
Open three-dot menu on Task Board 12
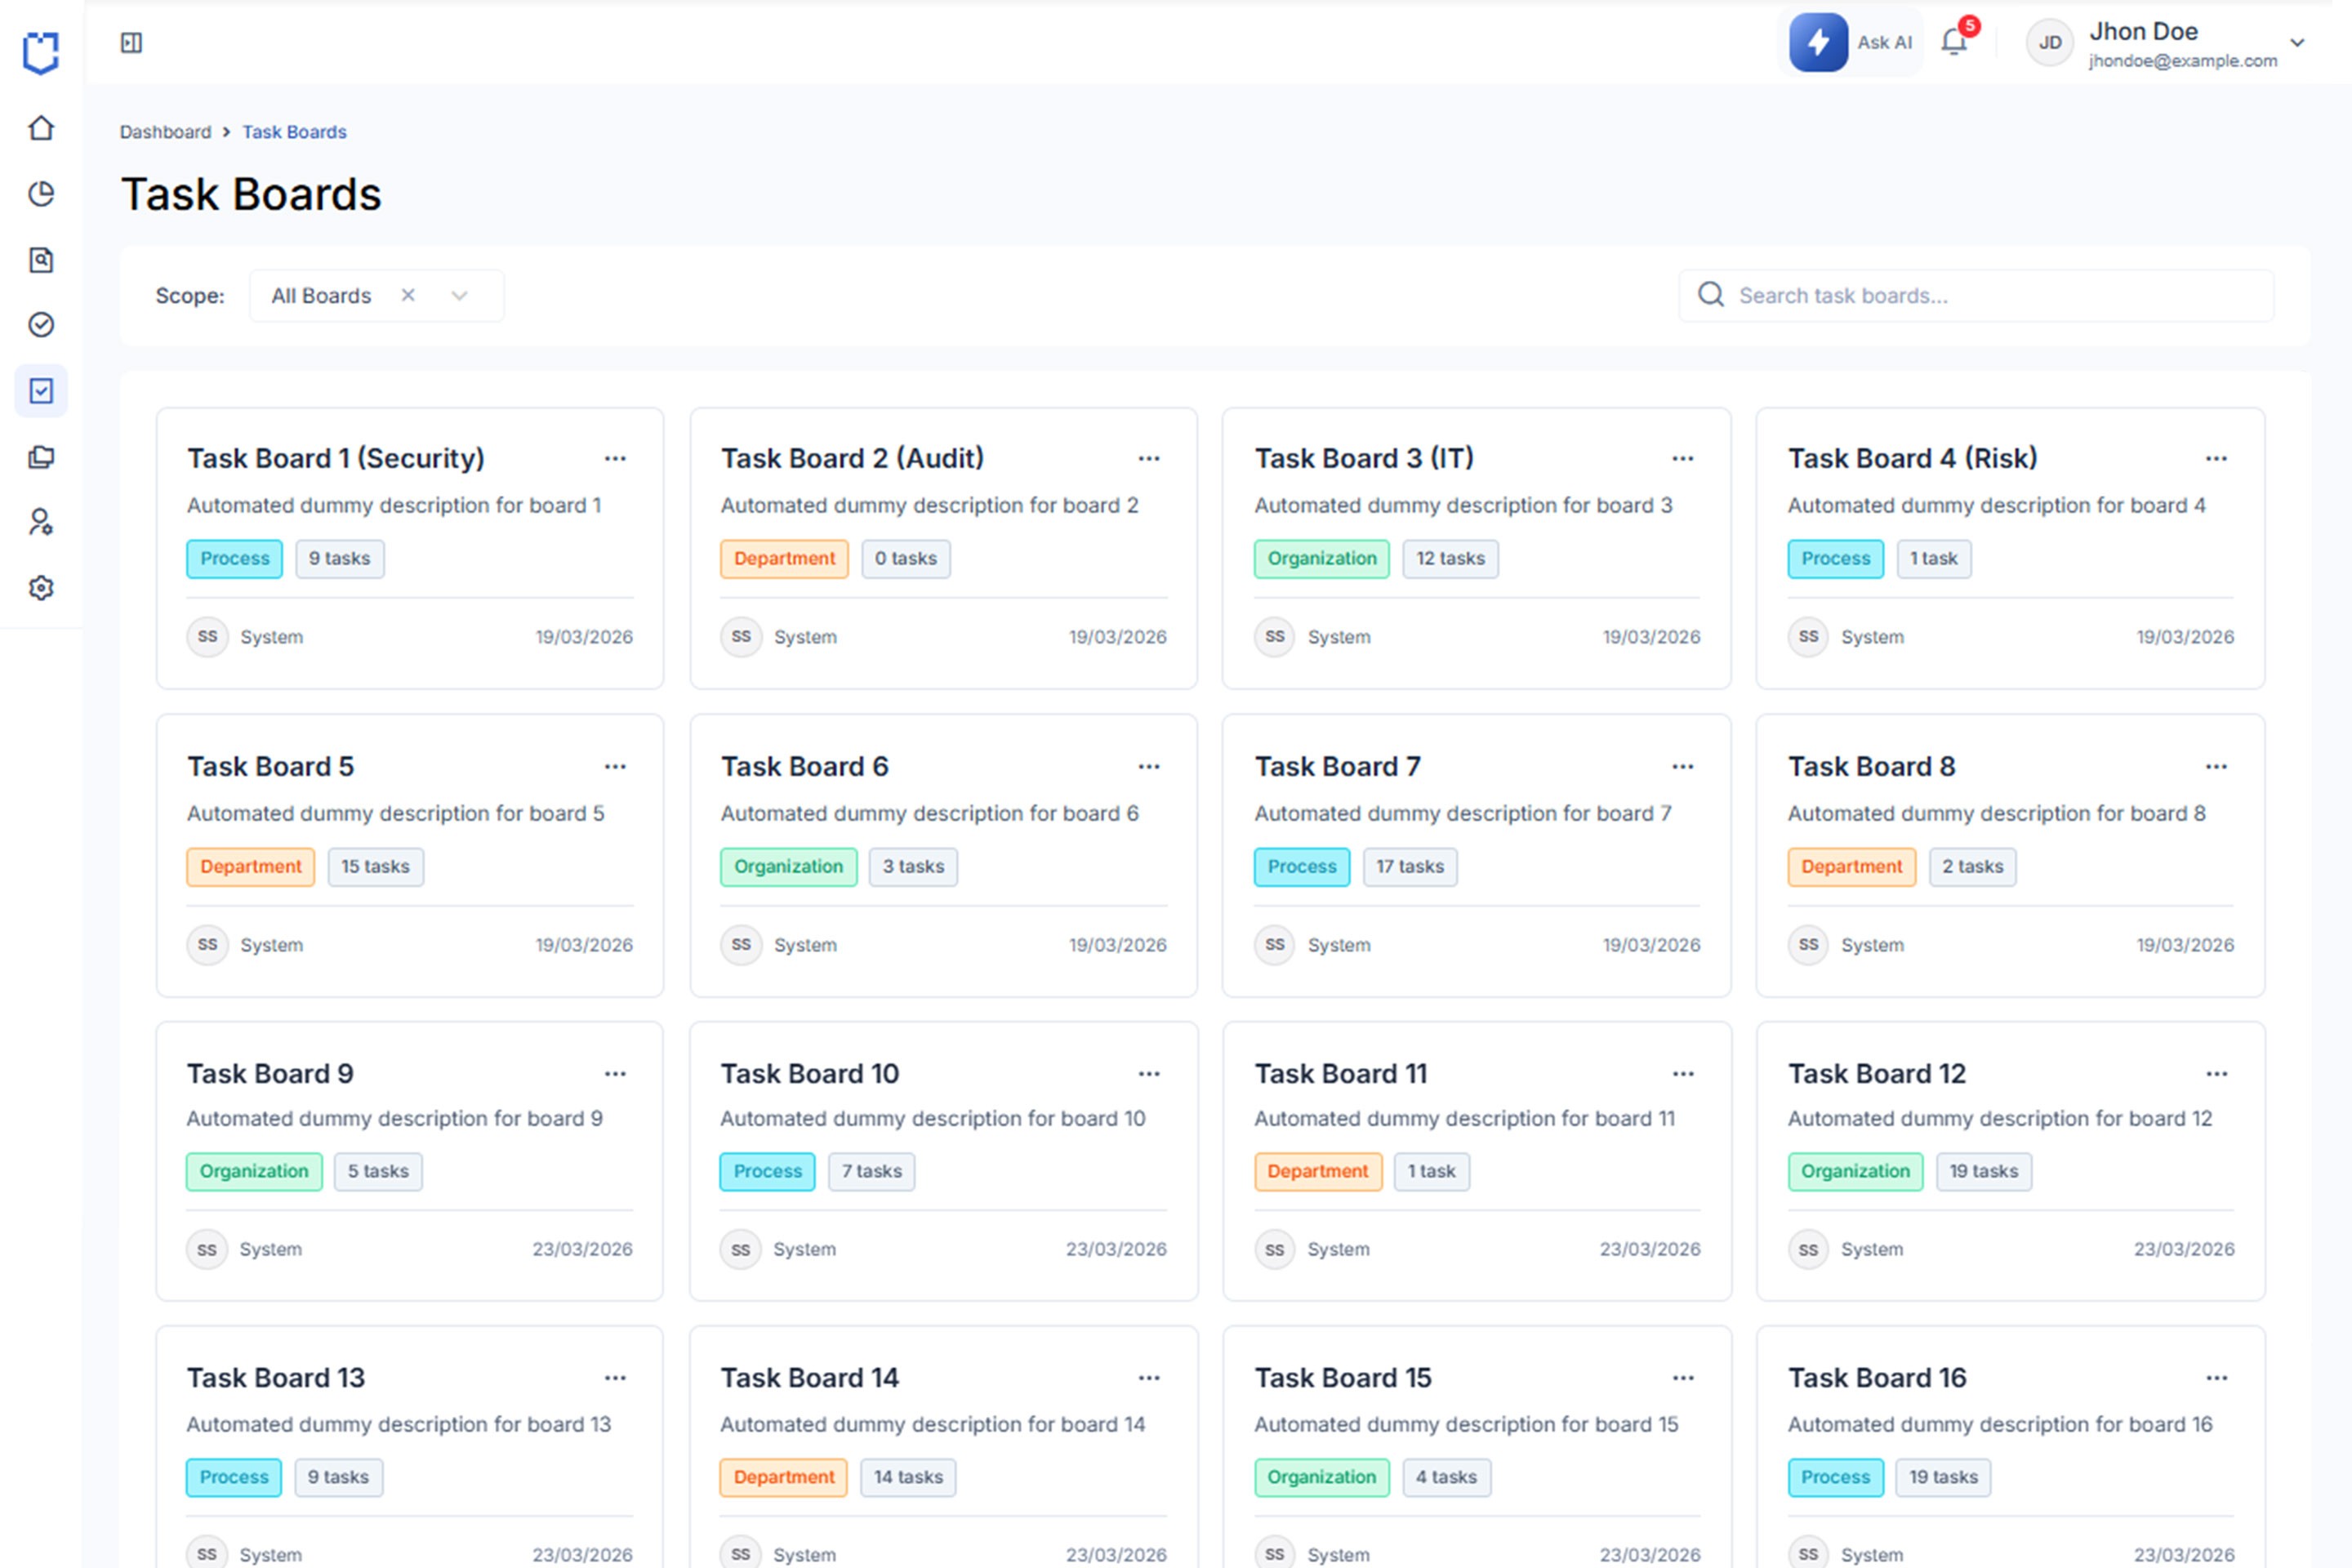(x=2217, y=1074)
